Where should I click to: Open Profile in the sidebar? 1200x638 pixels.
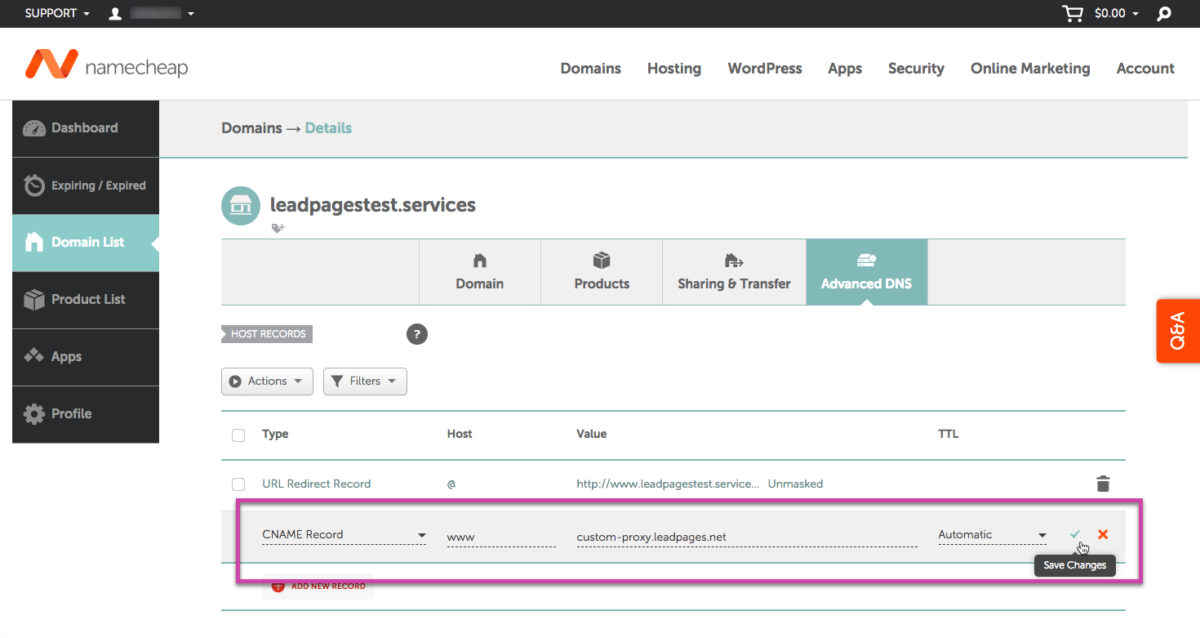85,413
